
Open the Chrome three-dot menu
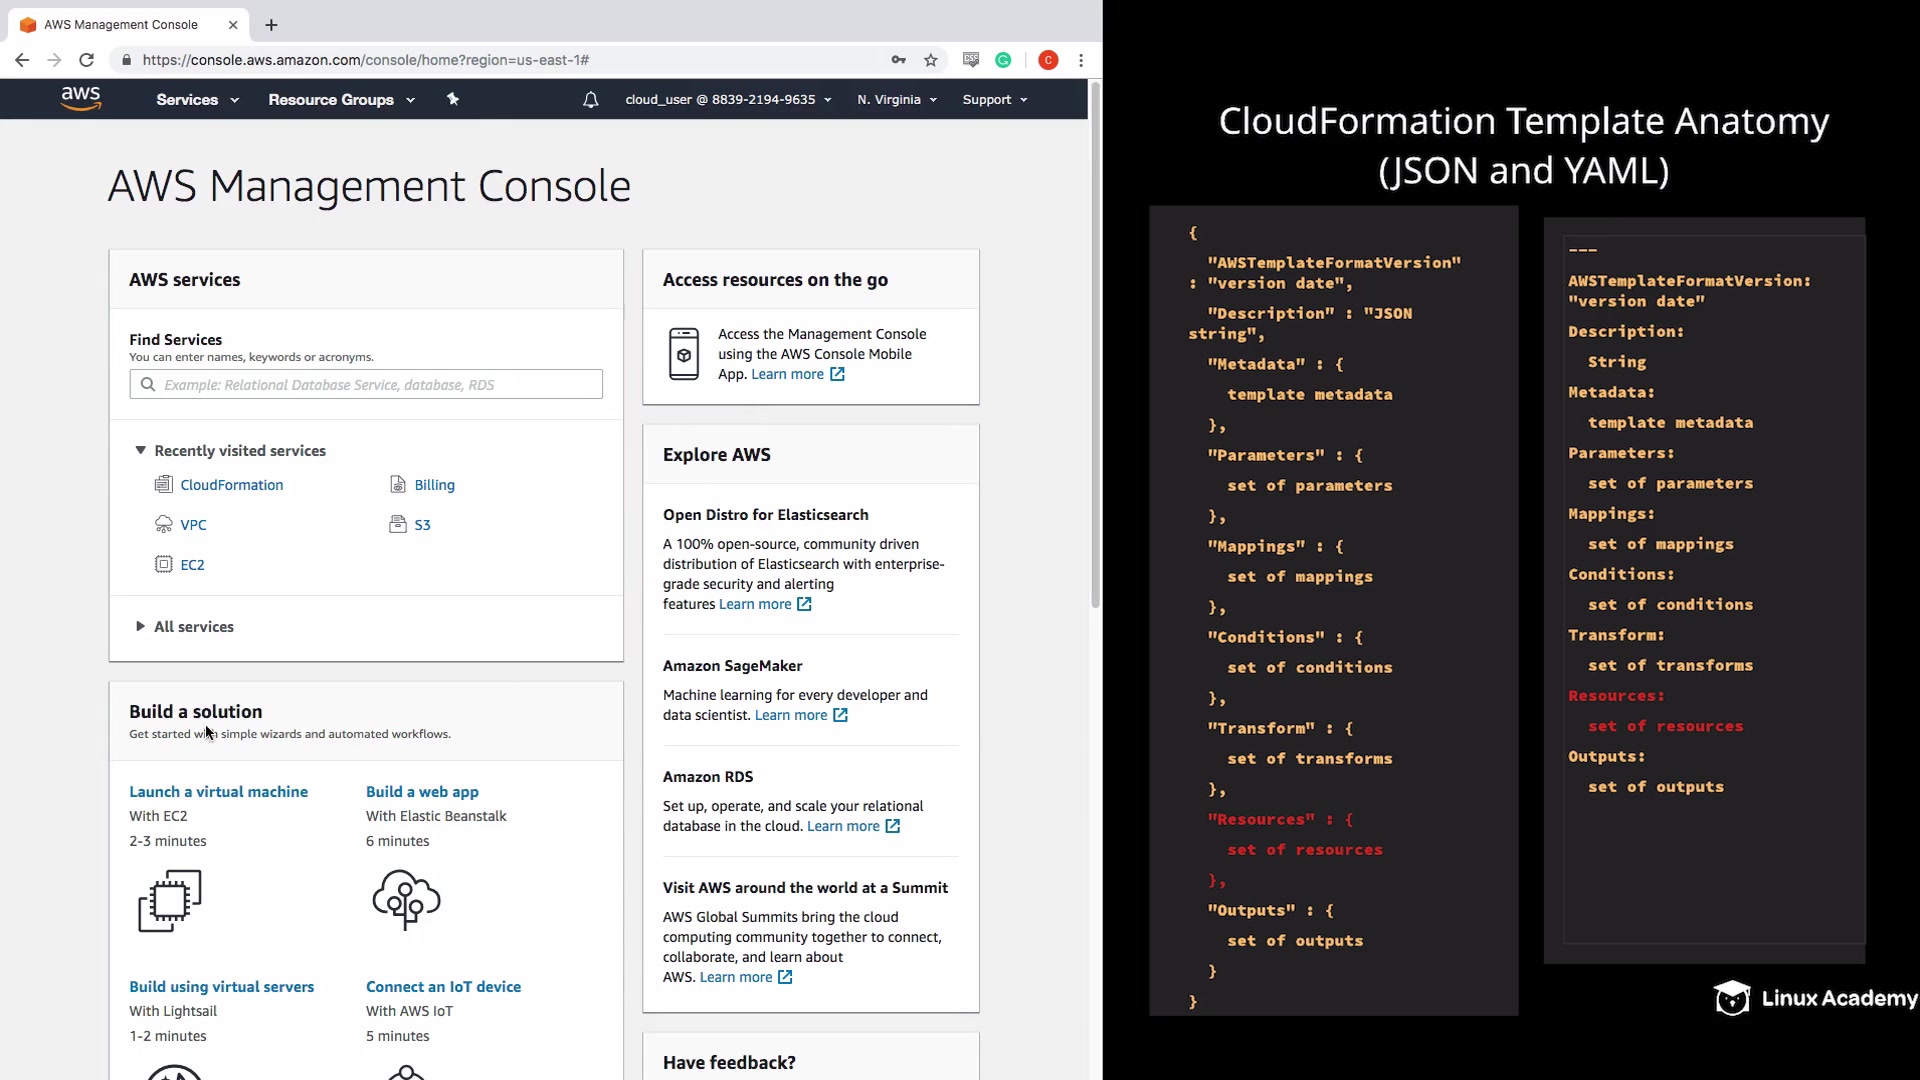(1081, 60)
